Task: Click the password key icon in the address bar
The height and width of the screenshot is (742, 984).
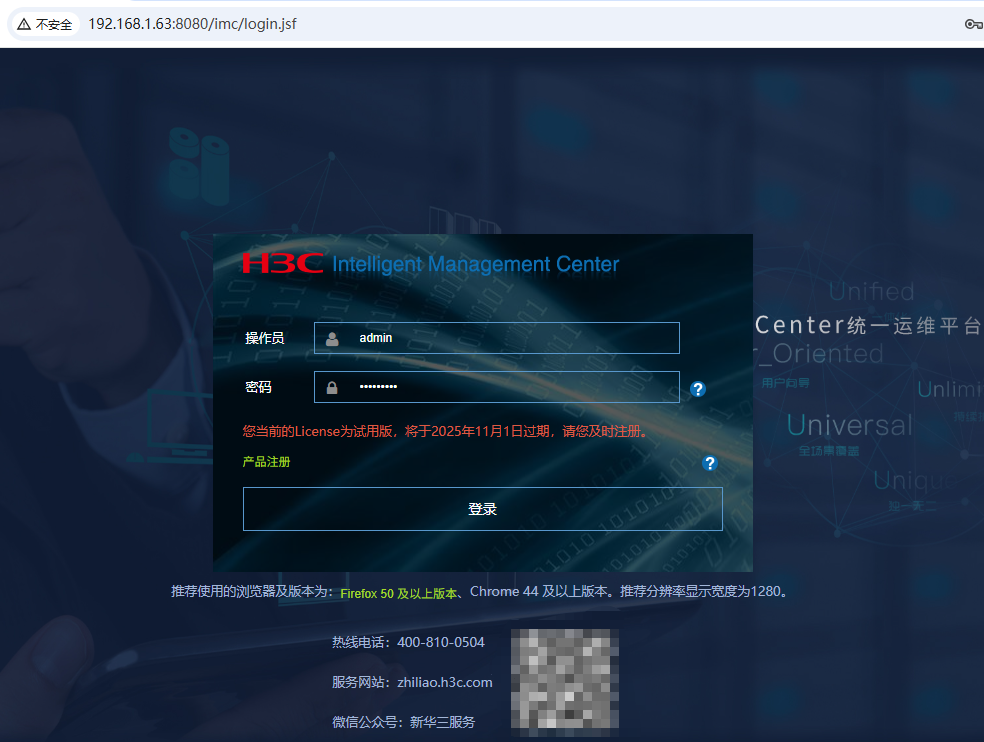Action: [973, 23]
